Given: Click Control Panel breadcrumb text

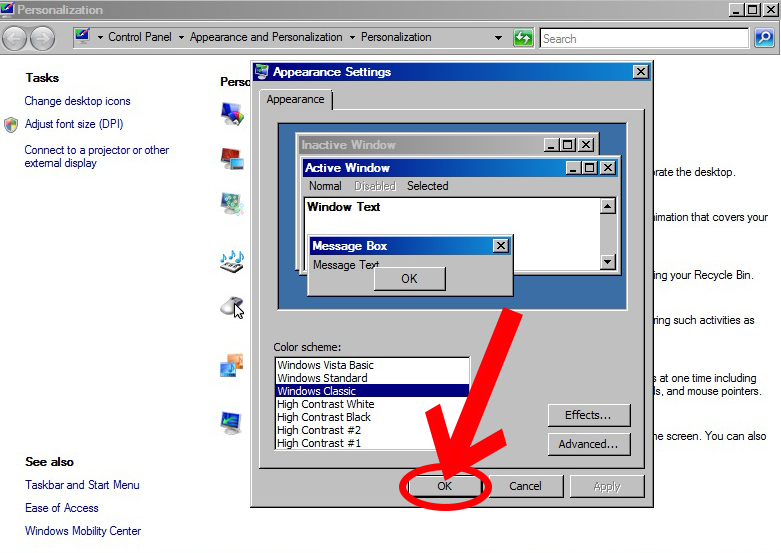Looking at the screenshot, I should (x=140, y=37).
